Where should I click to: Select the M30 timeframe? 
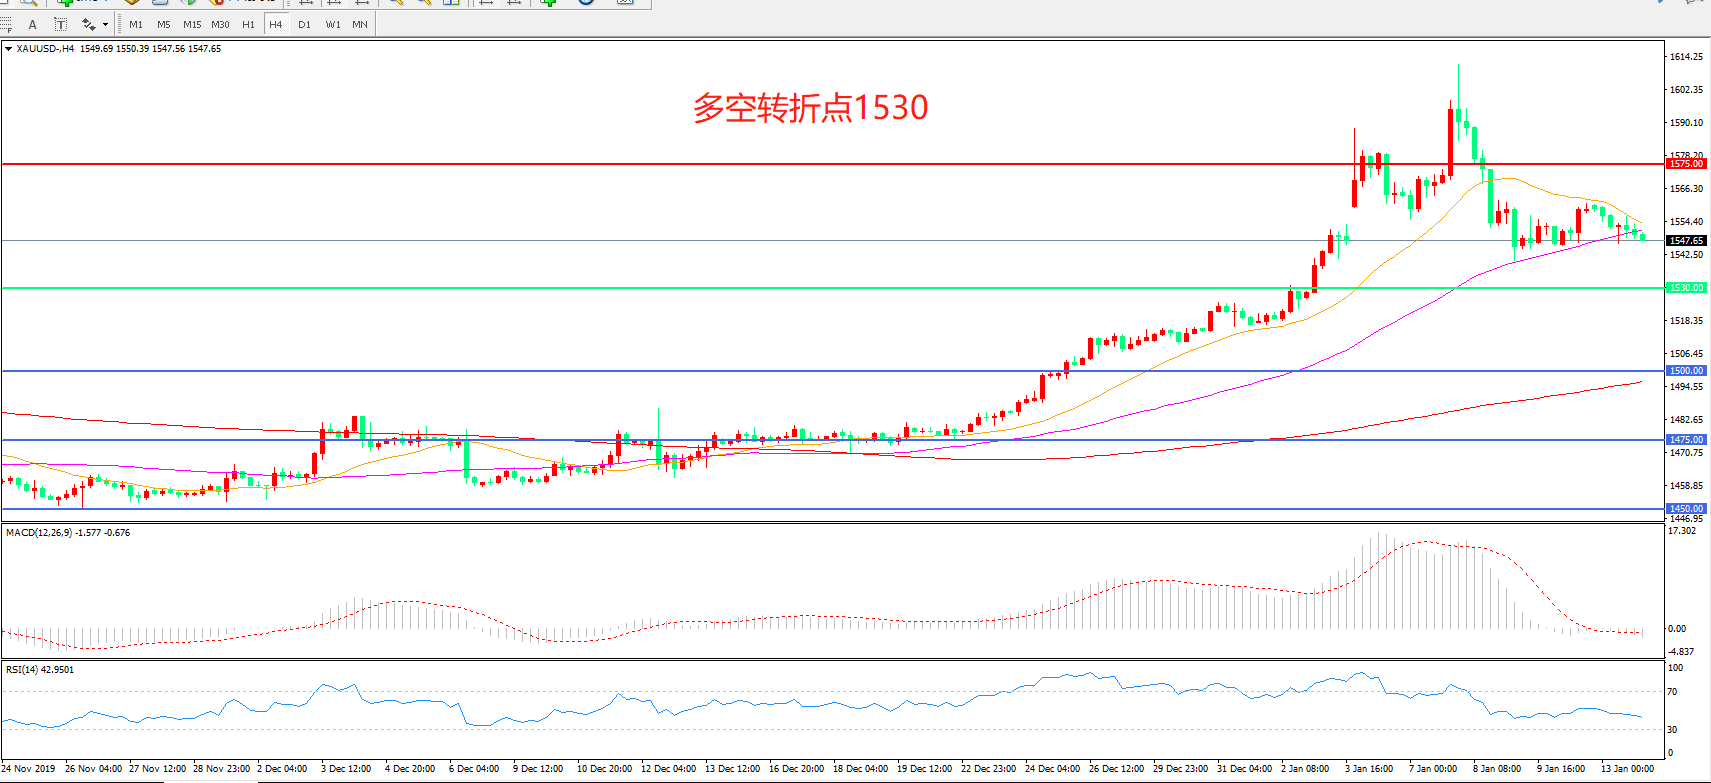point(220,24)
